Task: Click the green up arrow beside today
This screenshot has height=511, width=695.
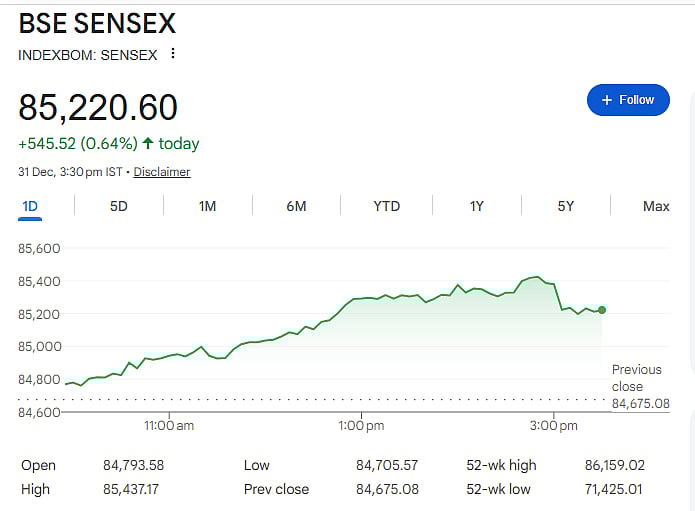Action: 148,144
